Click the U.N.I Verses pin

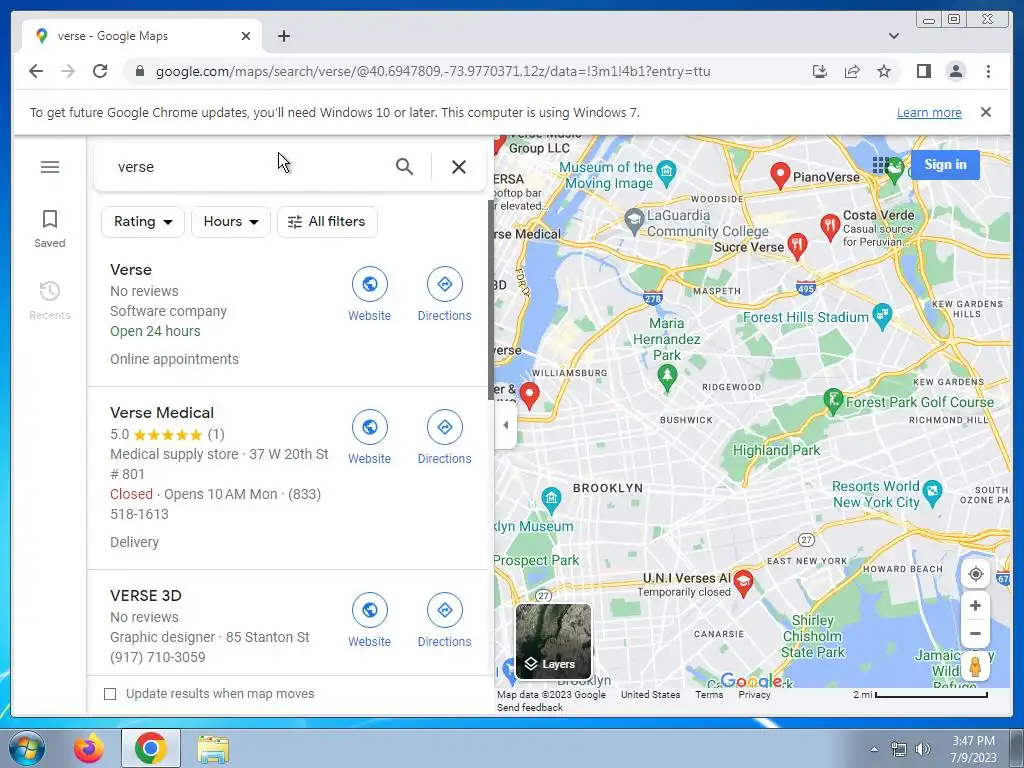coord(743,583)
